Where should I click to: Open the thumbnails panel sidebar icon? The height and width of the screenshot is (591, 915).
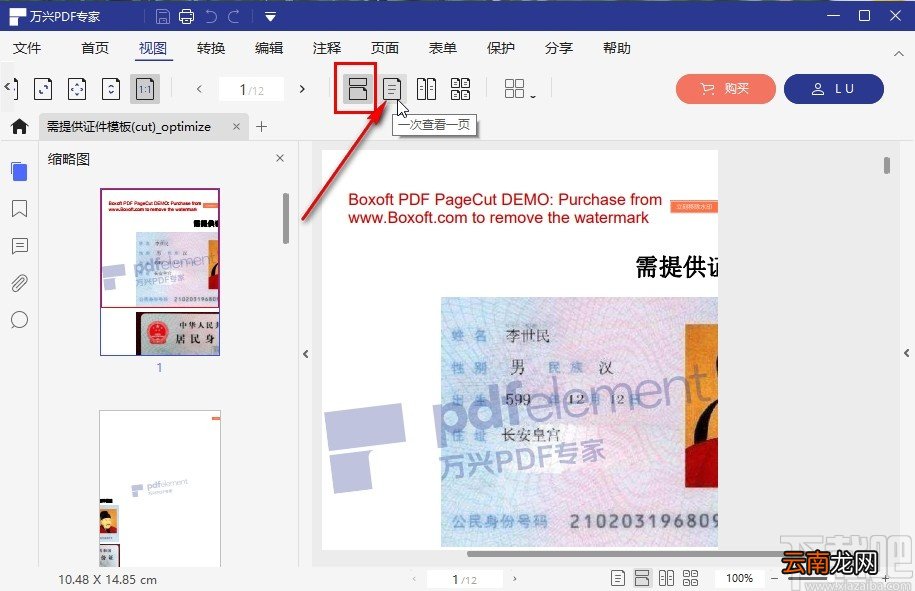[x=19, y=172]
